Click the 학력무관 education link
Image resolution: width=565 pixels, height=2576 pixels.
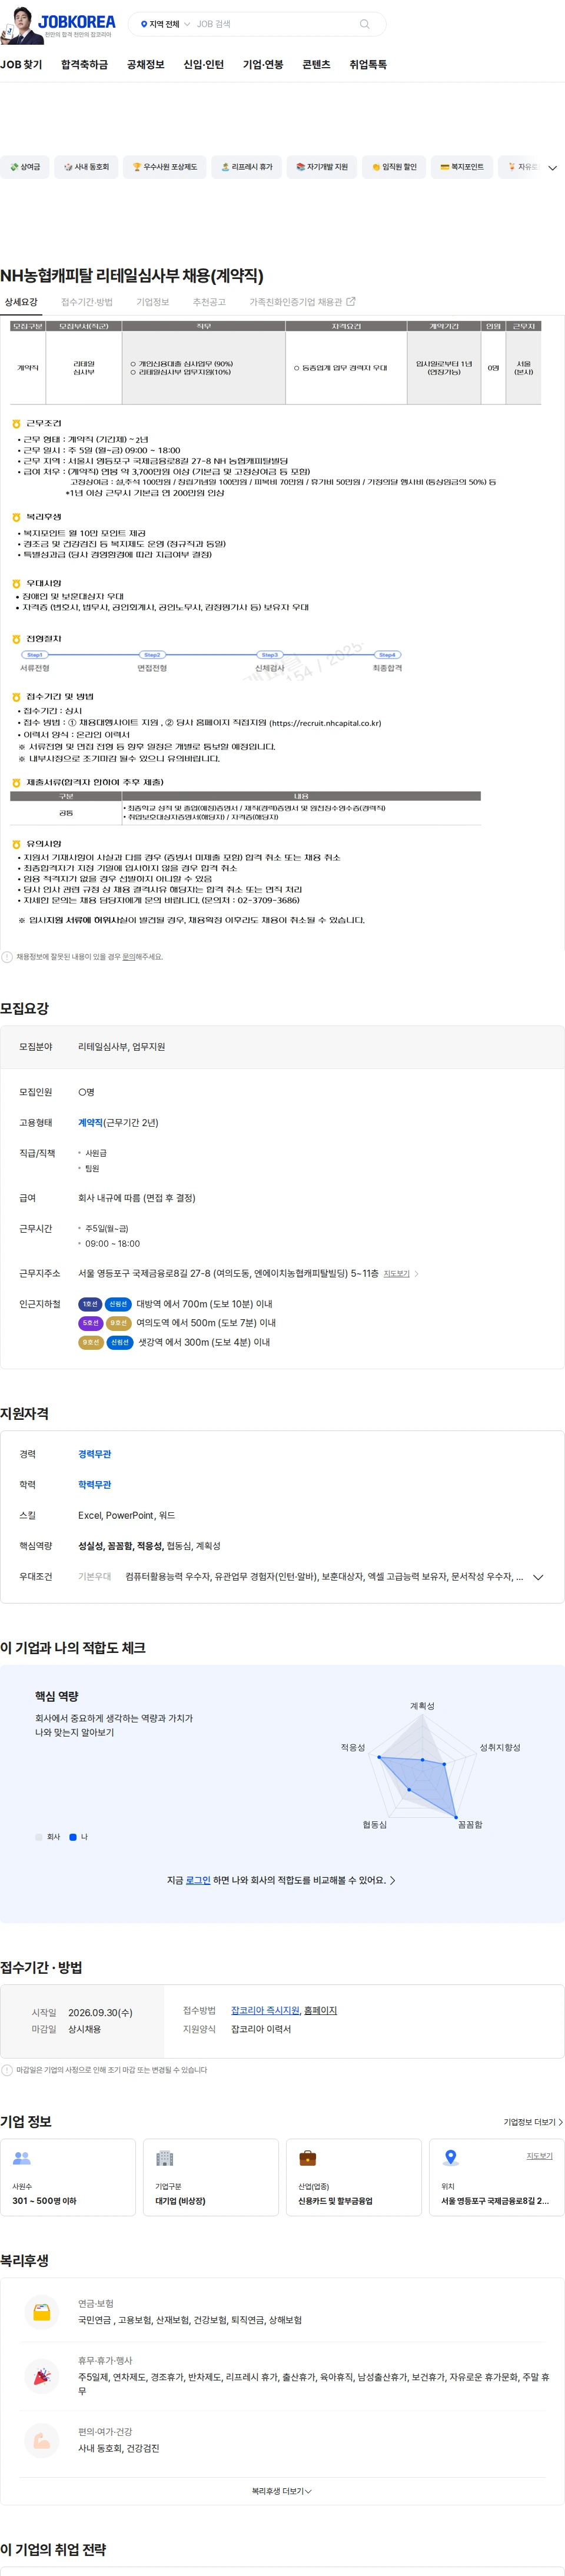pyautogui.click(x=95, y=1485)
